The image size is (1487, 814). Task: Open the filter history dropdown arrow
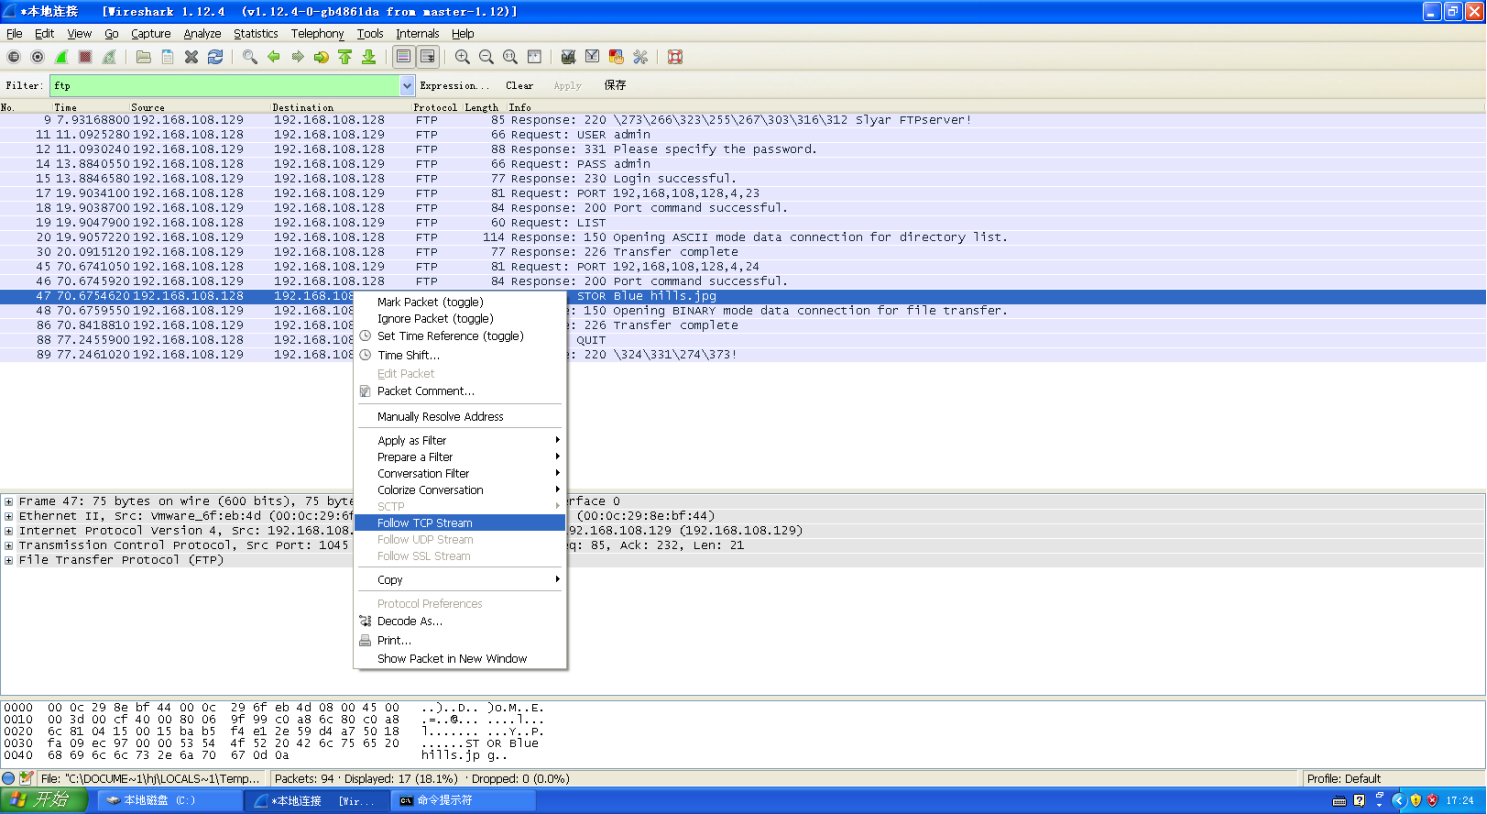(407, 86)
